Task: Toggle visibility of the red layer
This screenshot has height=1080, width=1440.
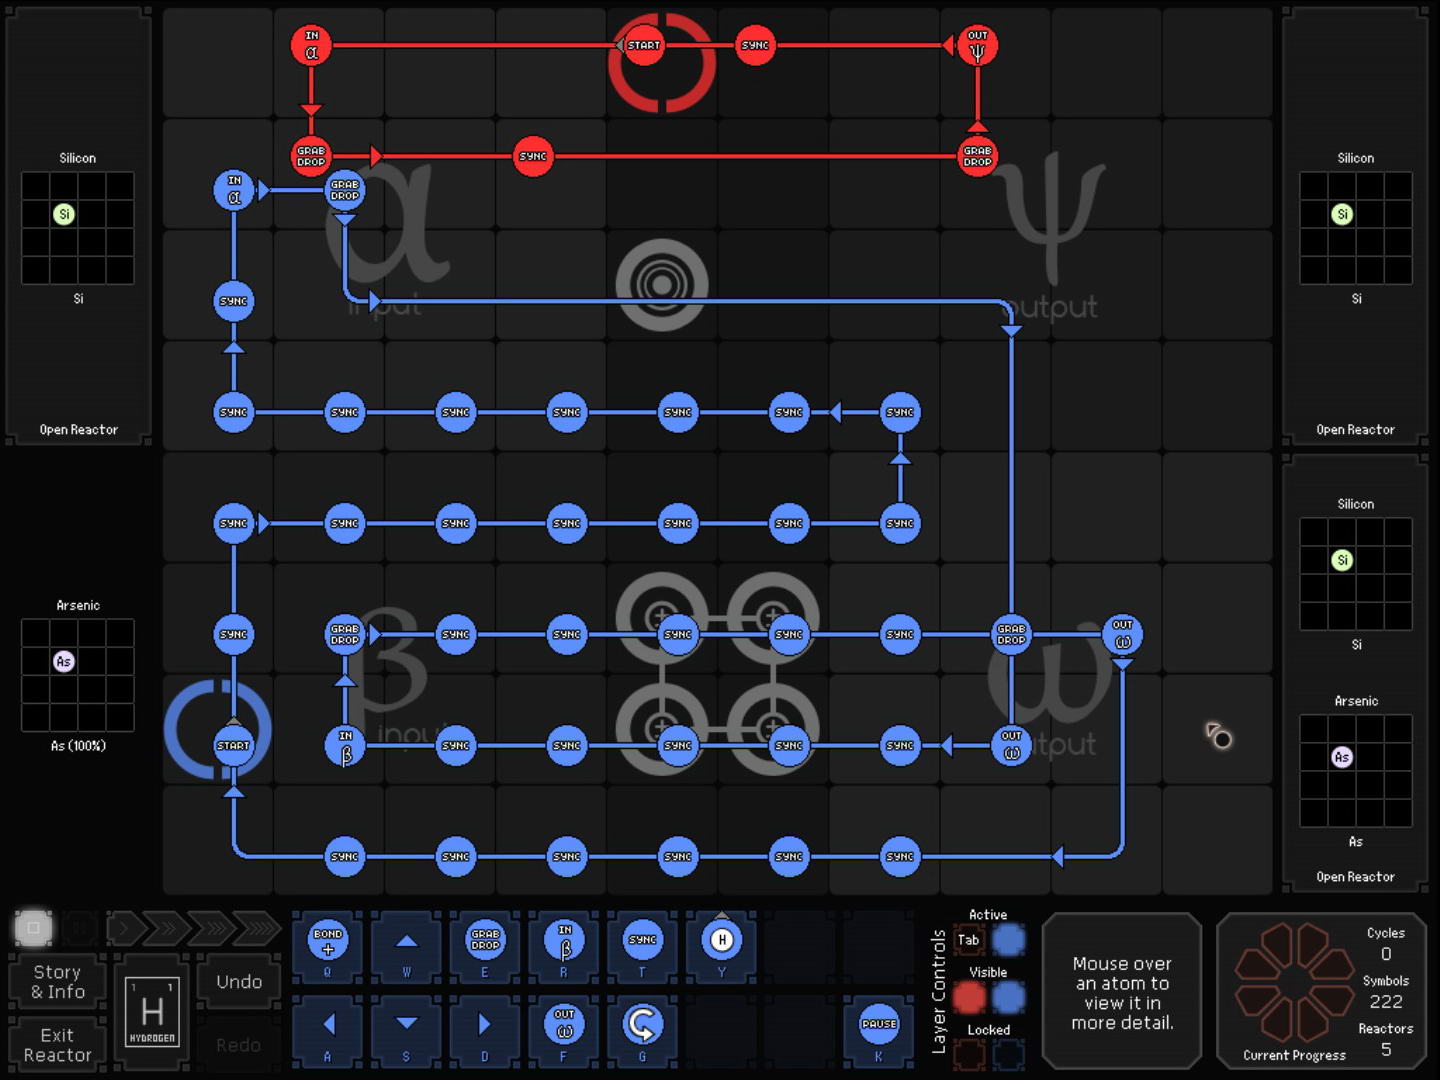Action: (968, 997)
